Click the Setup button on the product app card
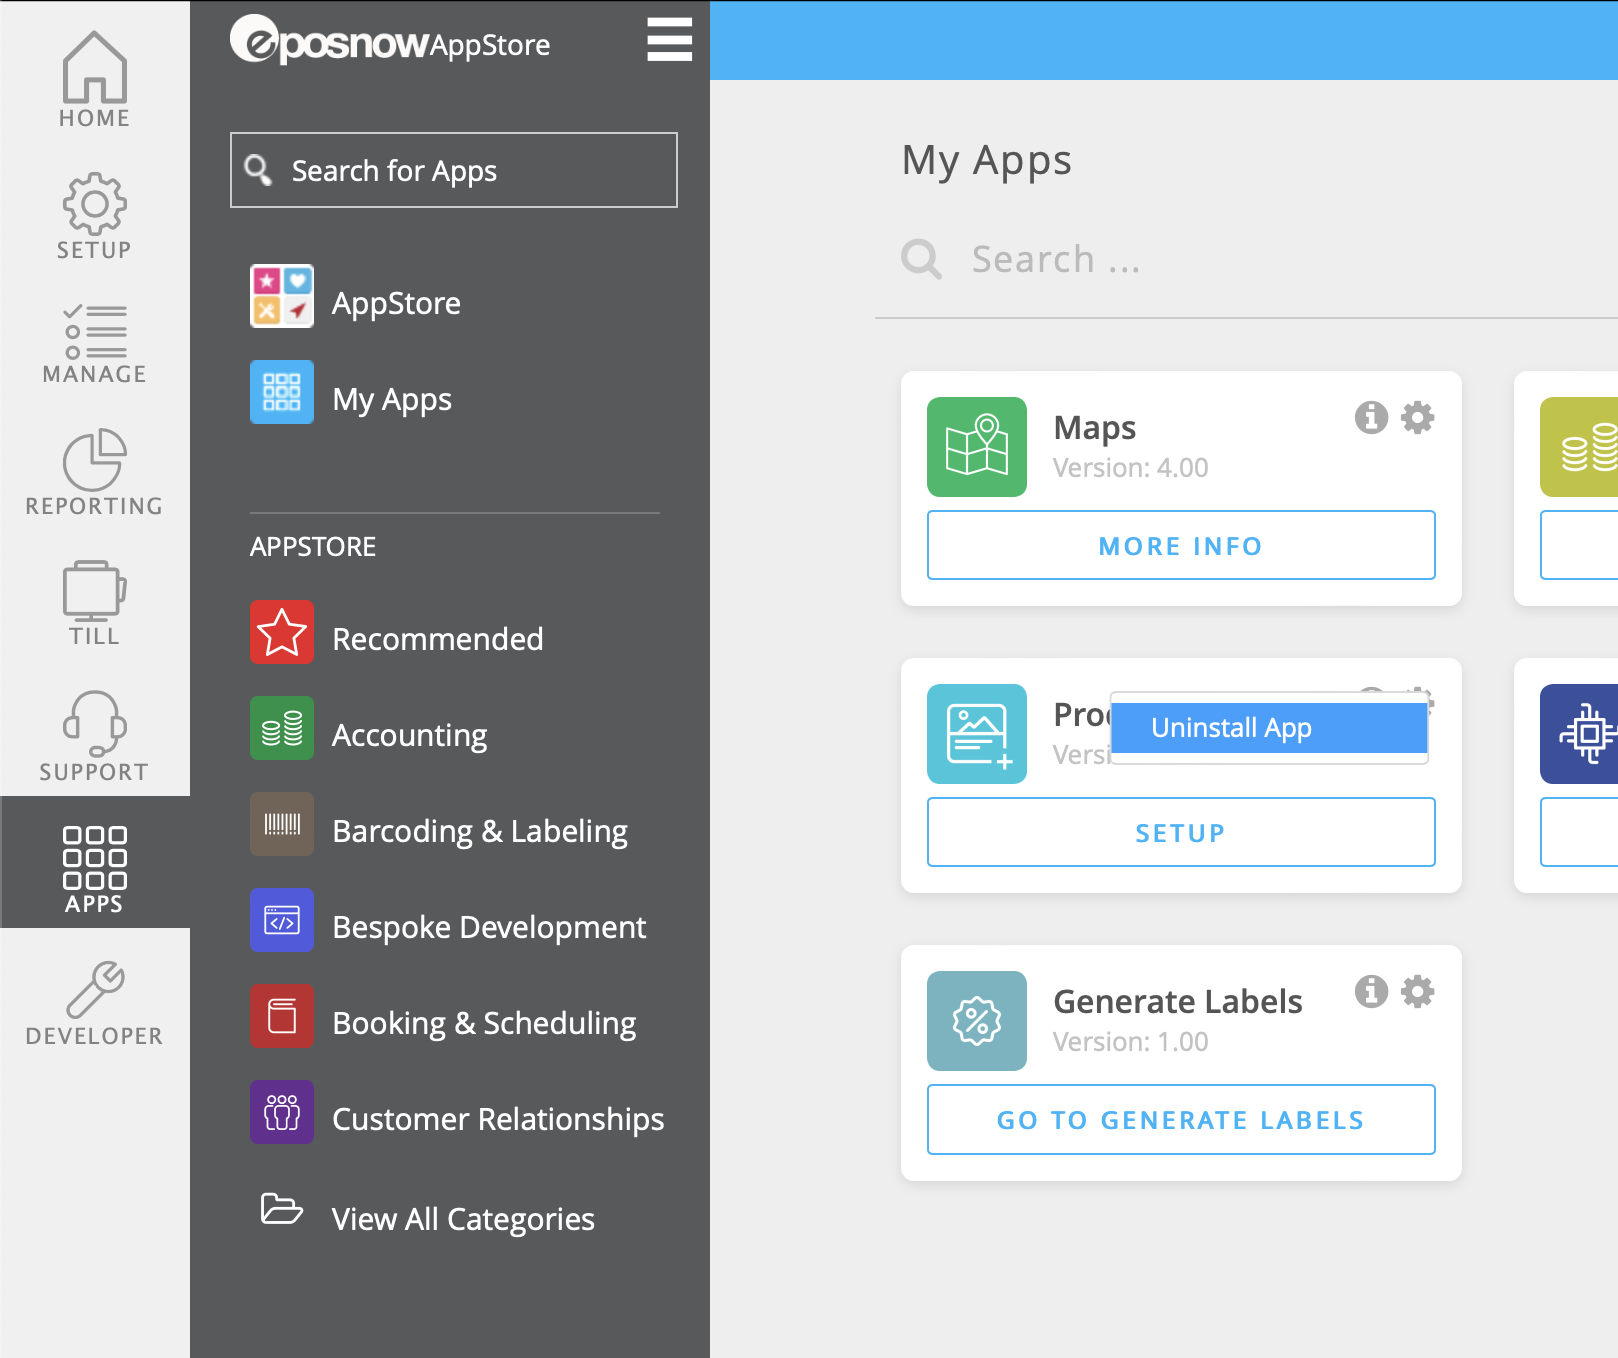Viewport: 1618px width, 1358px height. (1180, 832)
